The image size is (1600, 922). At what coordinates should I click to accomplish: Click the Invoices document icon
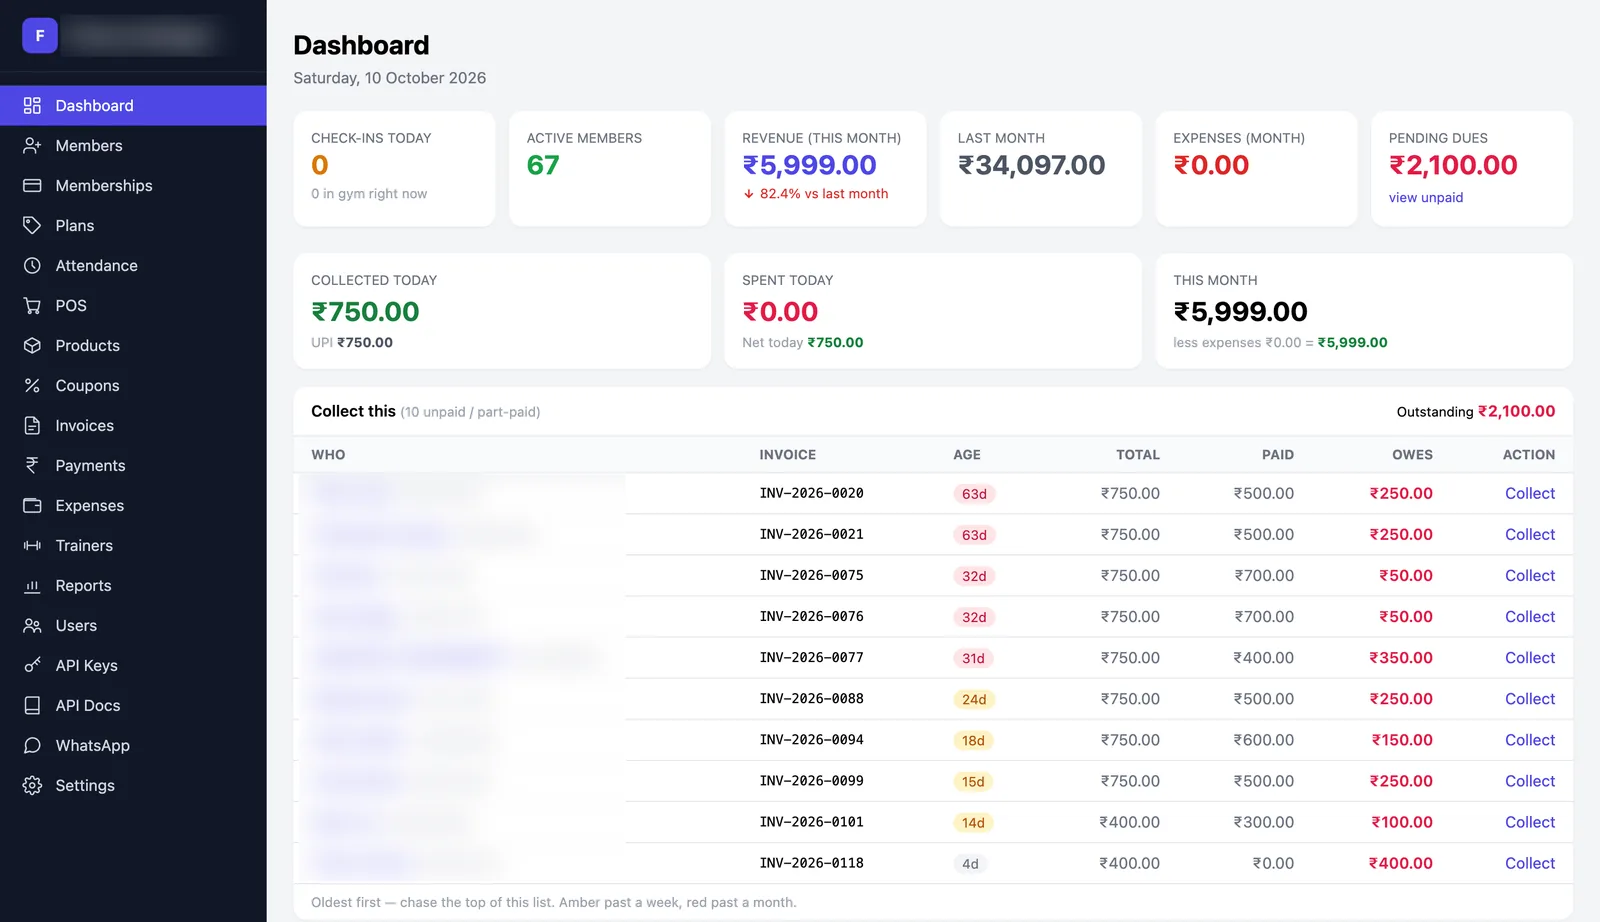coord(32,425)
